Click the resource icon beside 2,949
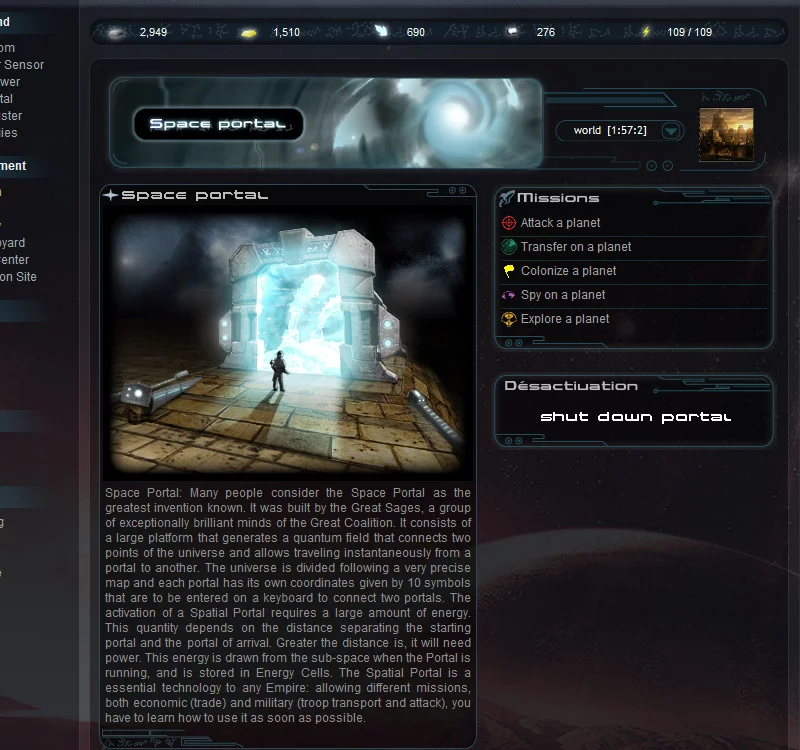Screen dimensions: 800x750 tap(117, 33)
